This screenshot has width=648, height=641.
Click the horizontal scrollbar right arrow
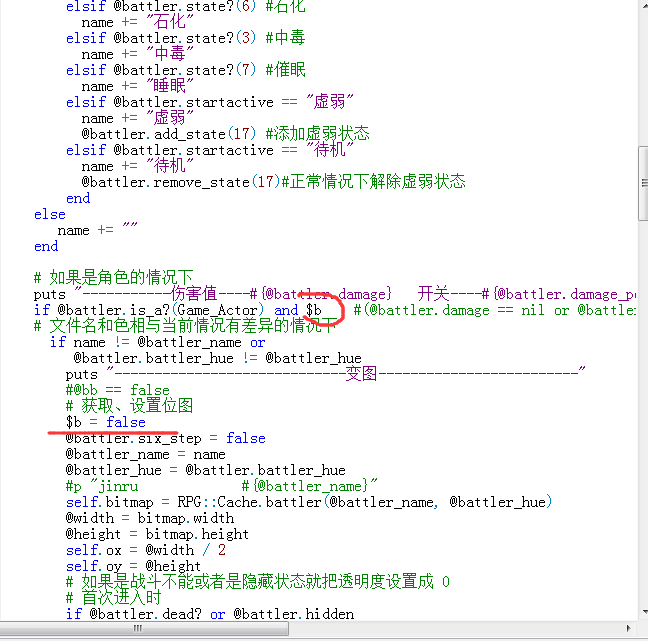click(x=628, y=628)
